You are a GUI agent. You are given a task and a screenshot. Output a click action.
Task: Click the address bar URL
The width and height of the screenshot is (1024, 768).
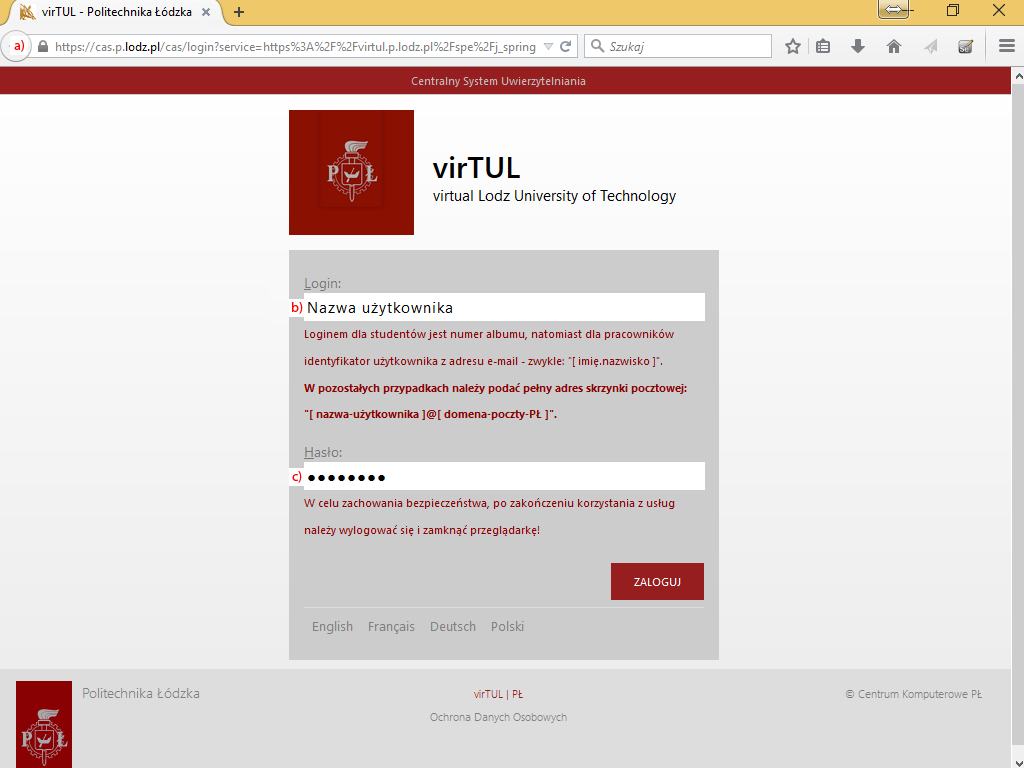[295, 47]
